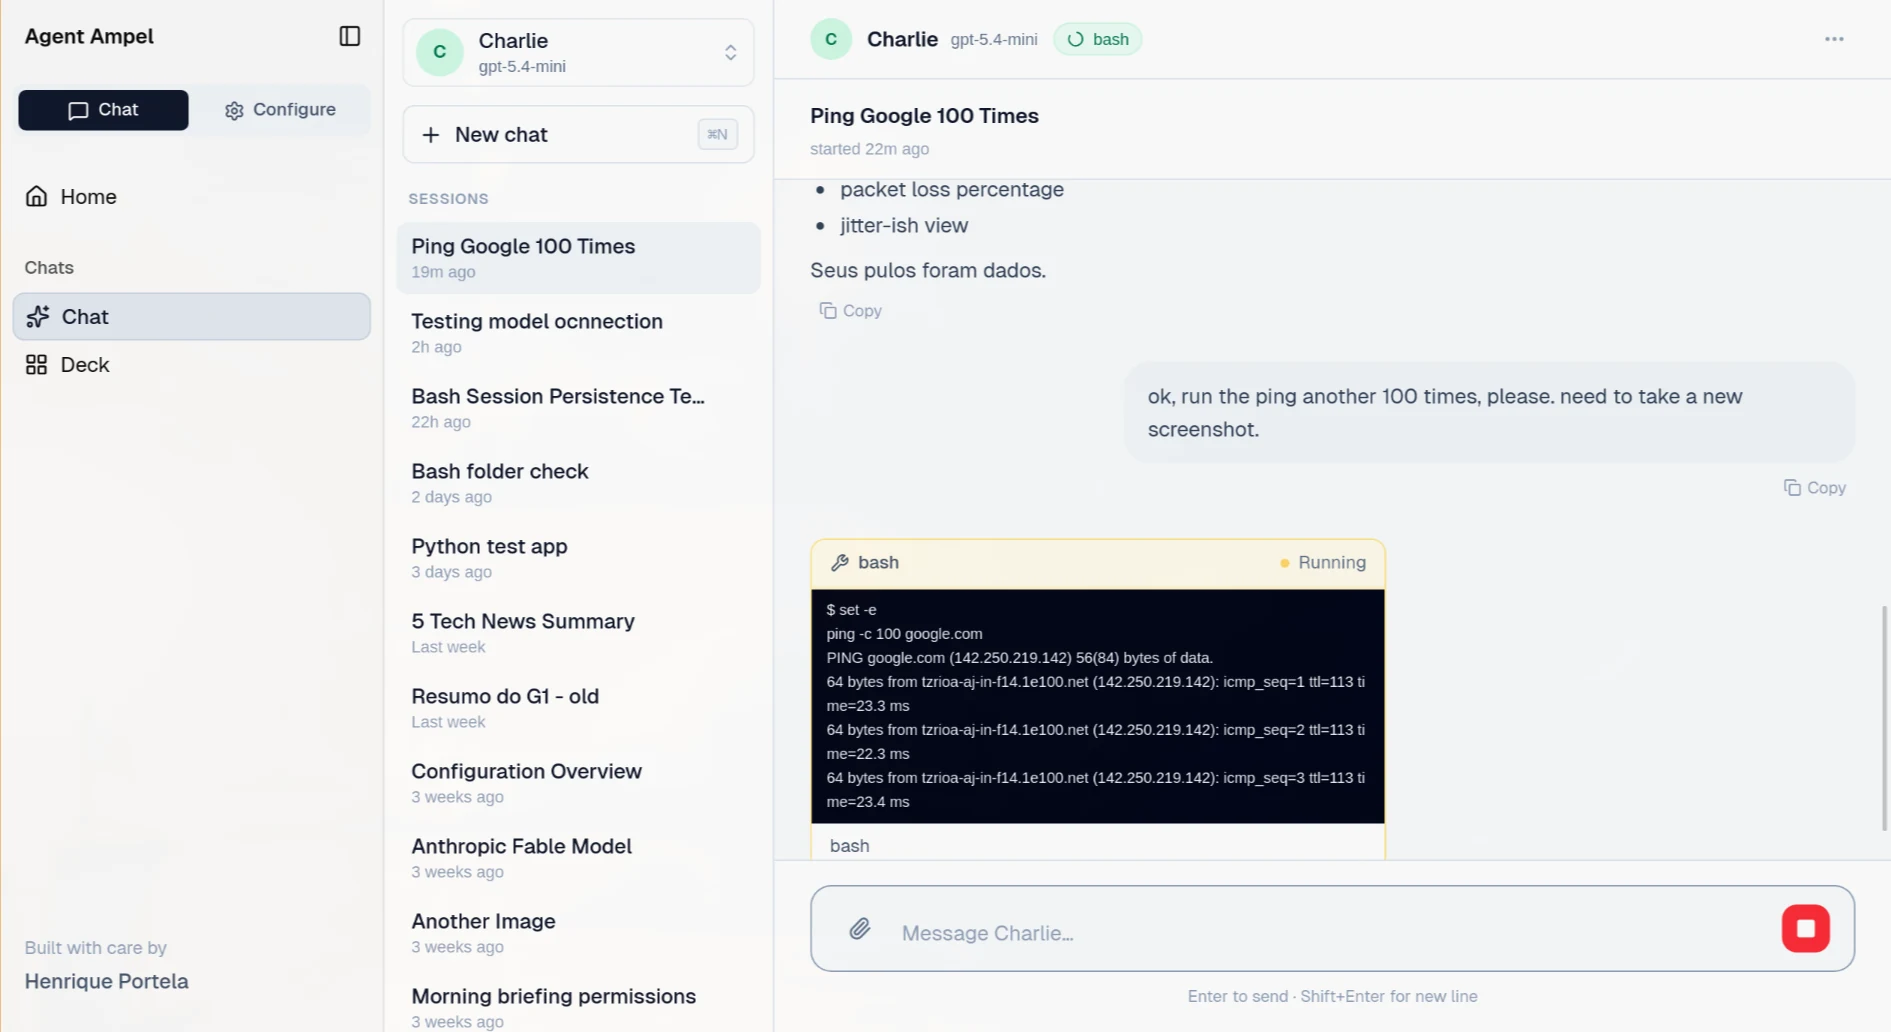Click the SESSIONS section heading
Viewport: 1891px width, 1032px height.
pyautogui.click(x=448, y=199)
